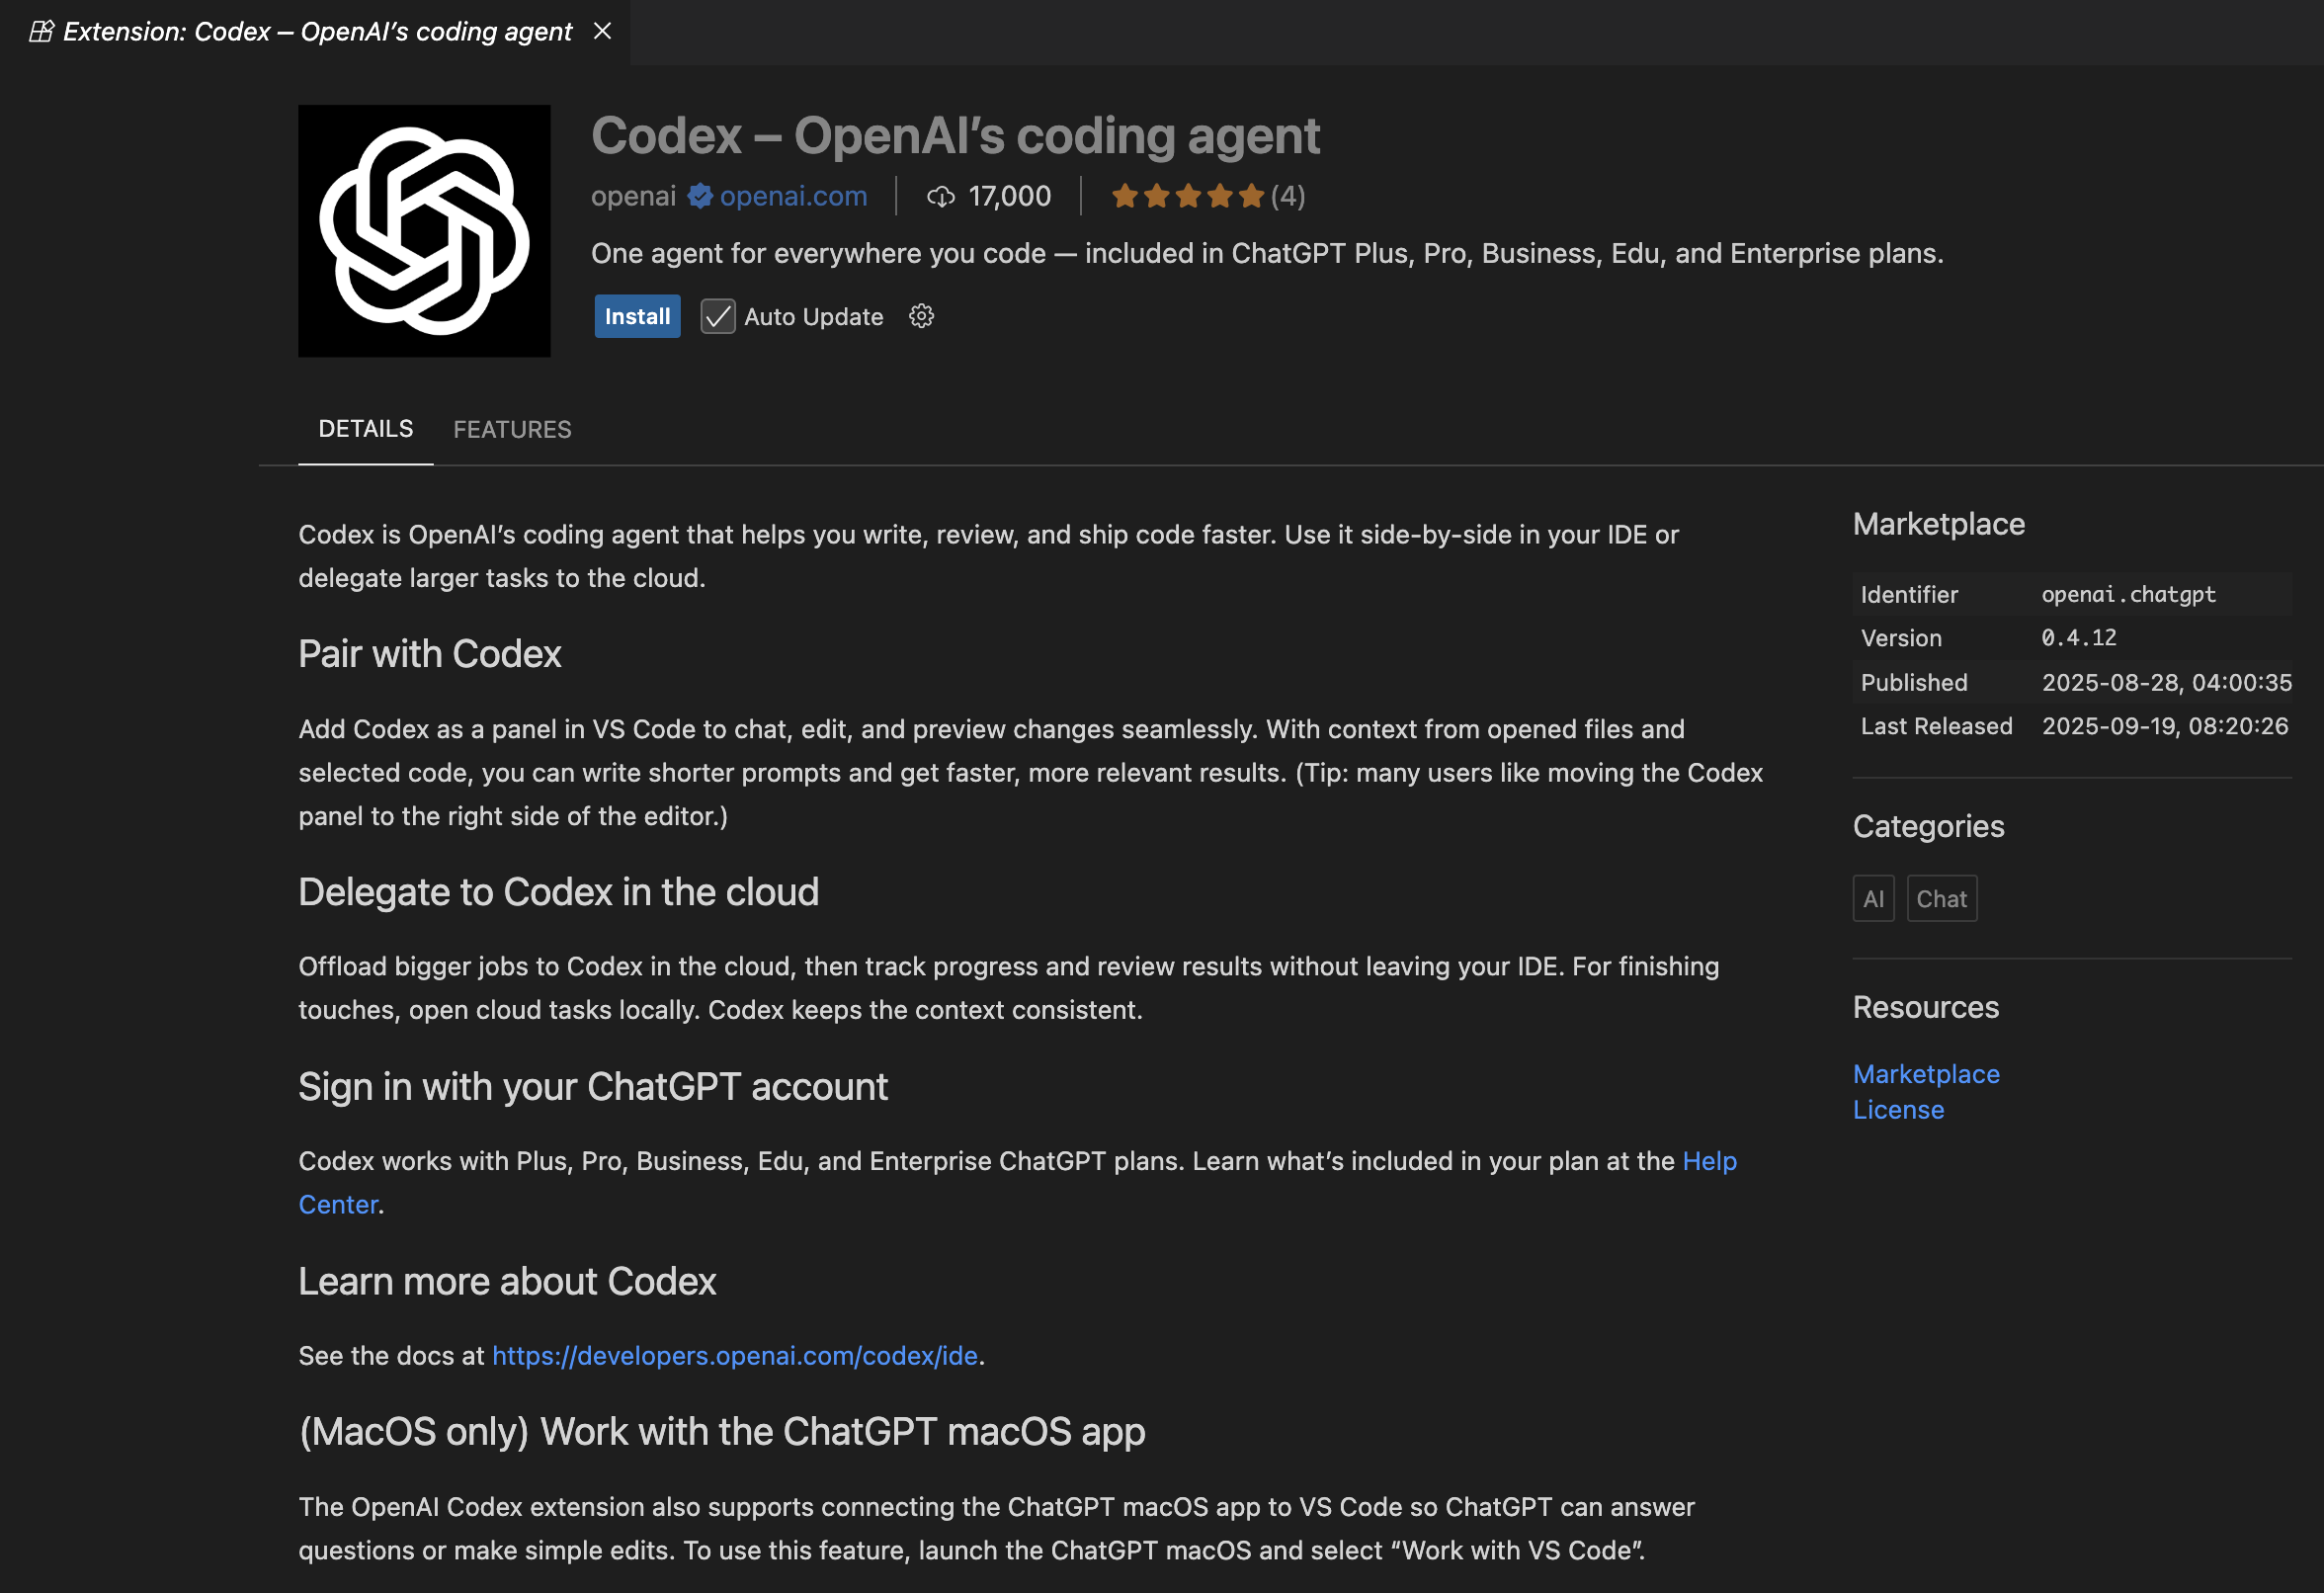
Task: Open the Help Center link
Action: point(1709,1161)
